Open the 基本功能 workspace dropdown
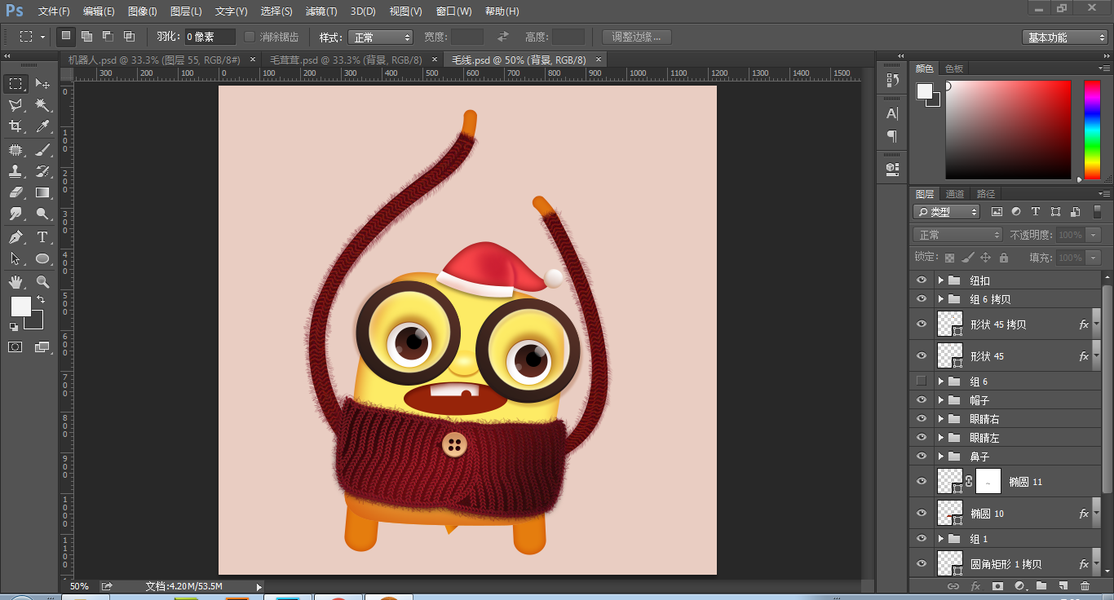1114x600 pixels. click(x=1064, y=37)
